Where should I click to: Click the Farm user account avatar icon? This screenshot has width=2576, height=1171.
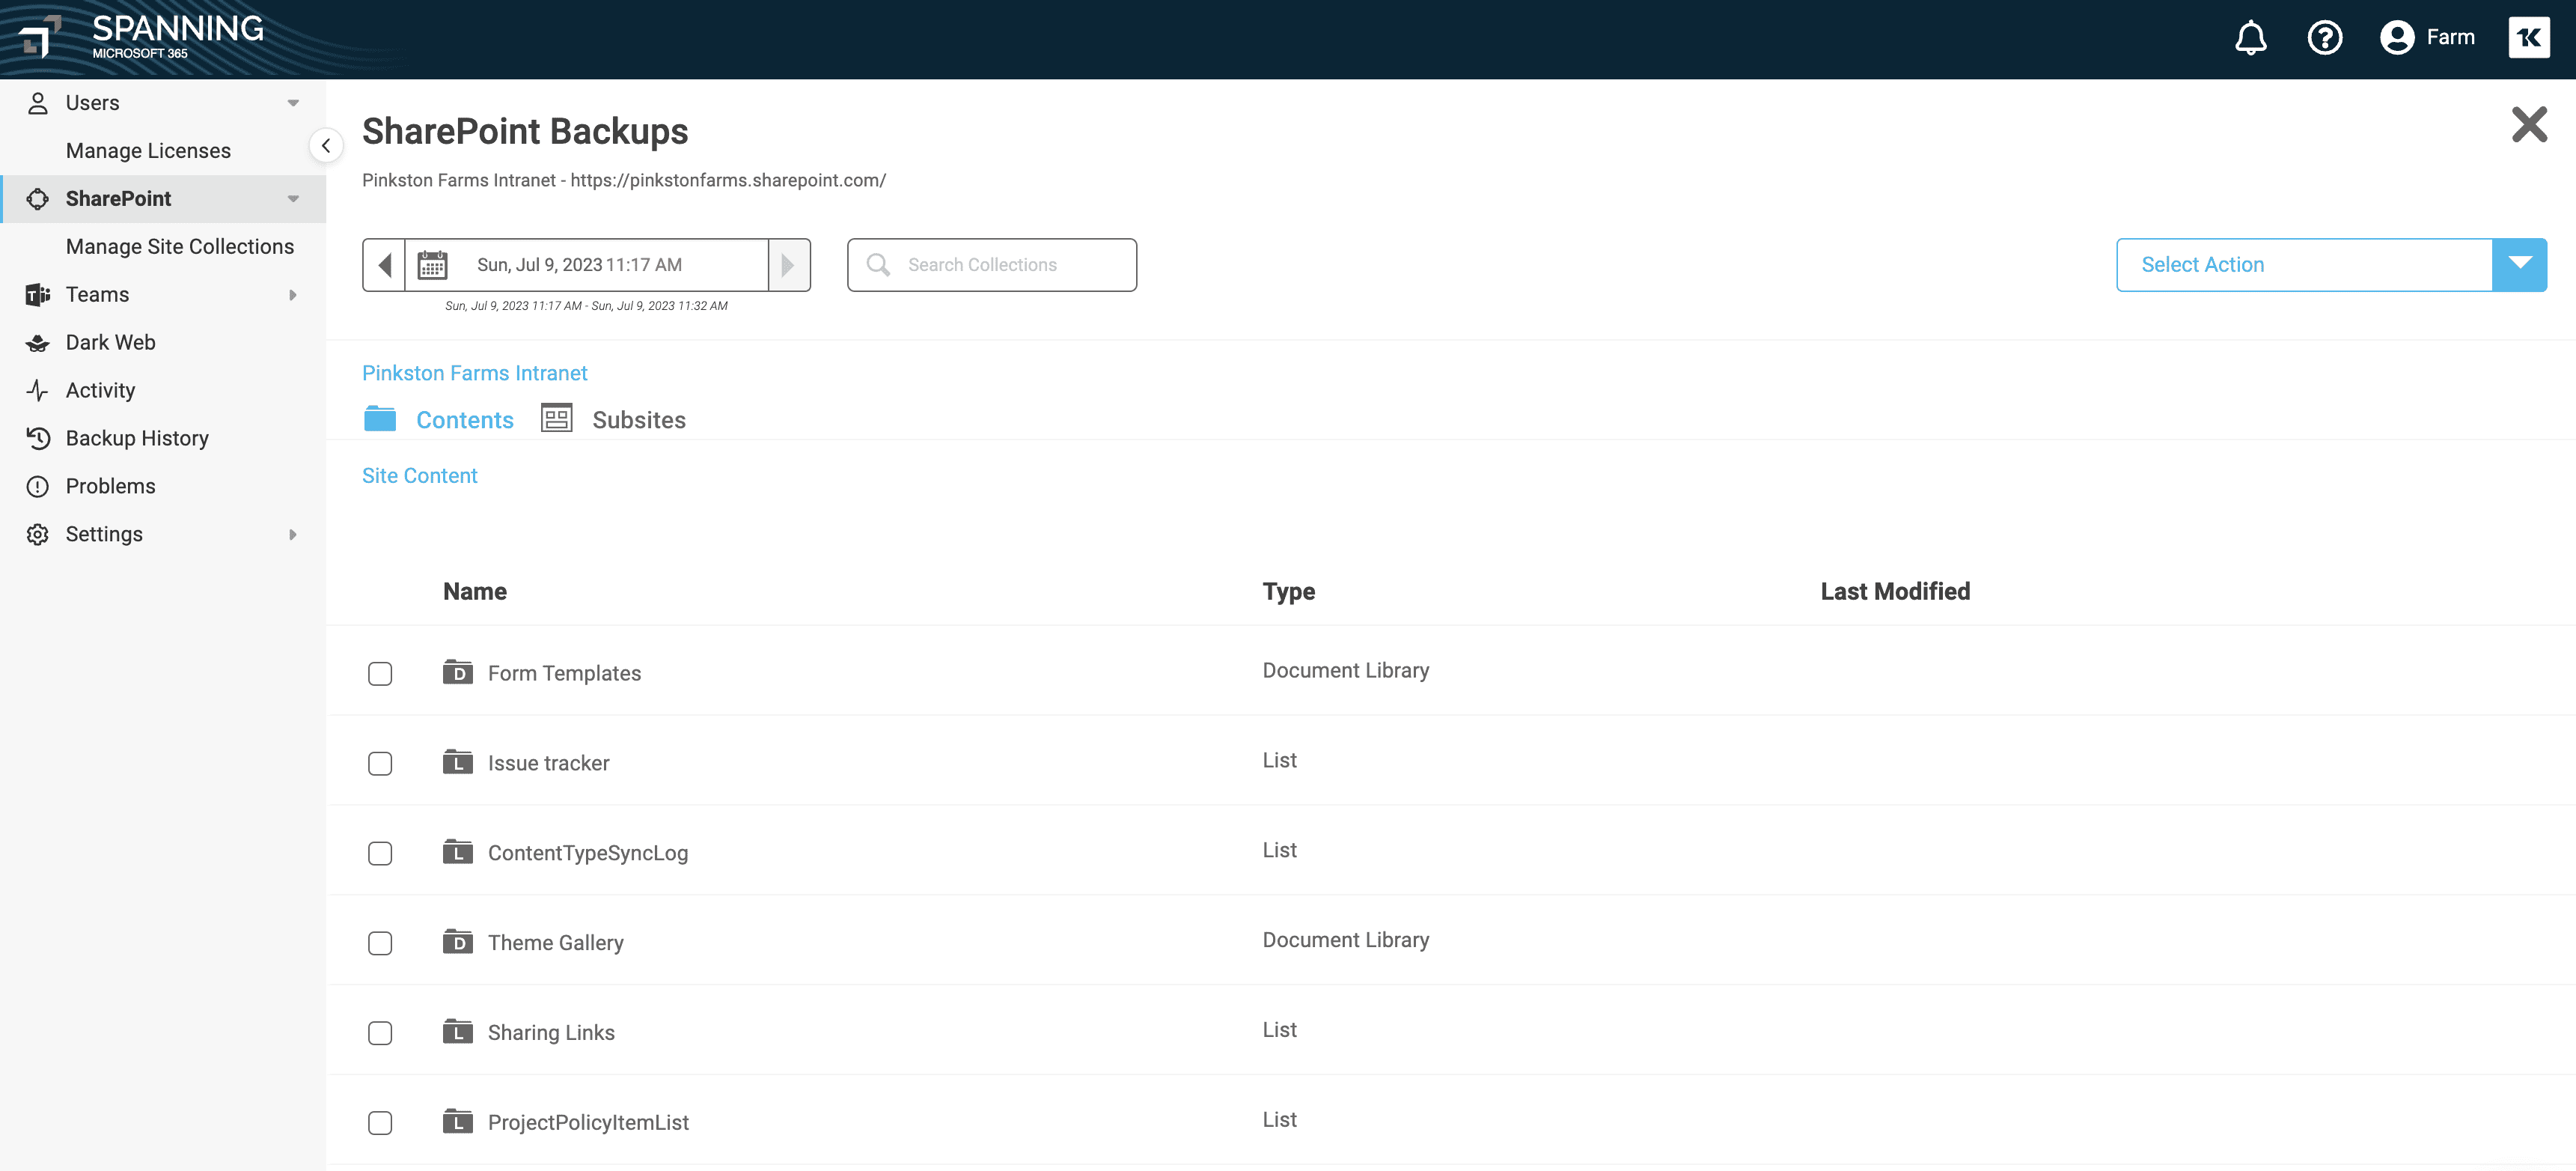2397,38
